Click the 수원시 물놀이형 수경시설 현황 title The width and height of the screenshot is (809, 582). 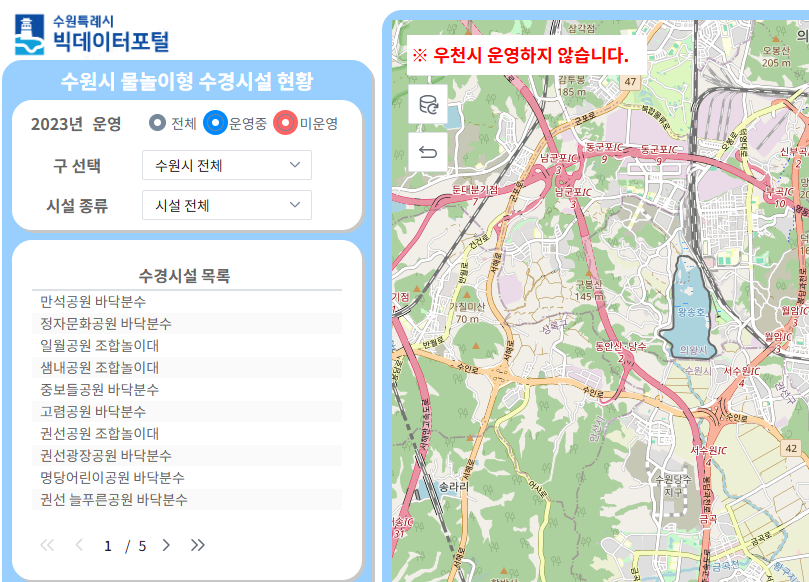187,81
